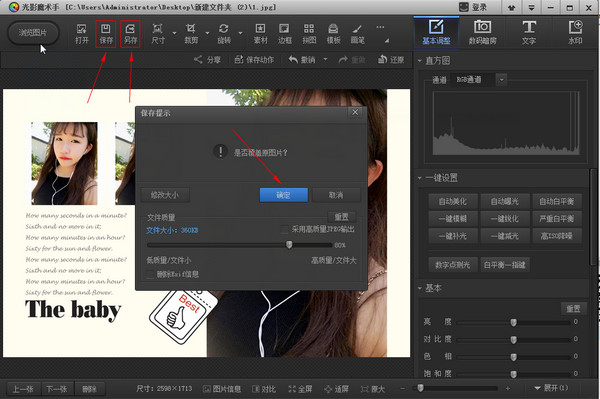Open the 撤销 history dropdown arrow

click(325, 59)
